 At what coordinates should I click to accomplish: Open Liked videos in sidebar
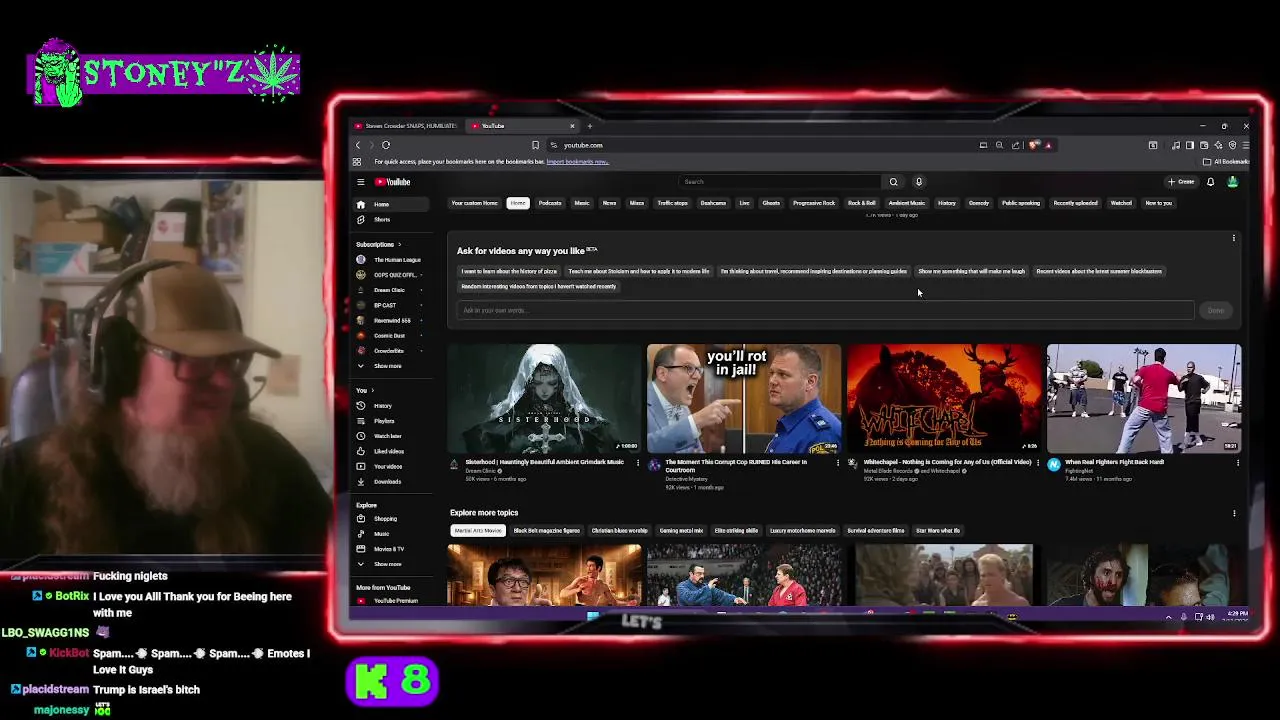[390, 451]
